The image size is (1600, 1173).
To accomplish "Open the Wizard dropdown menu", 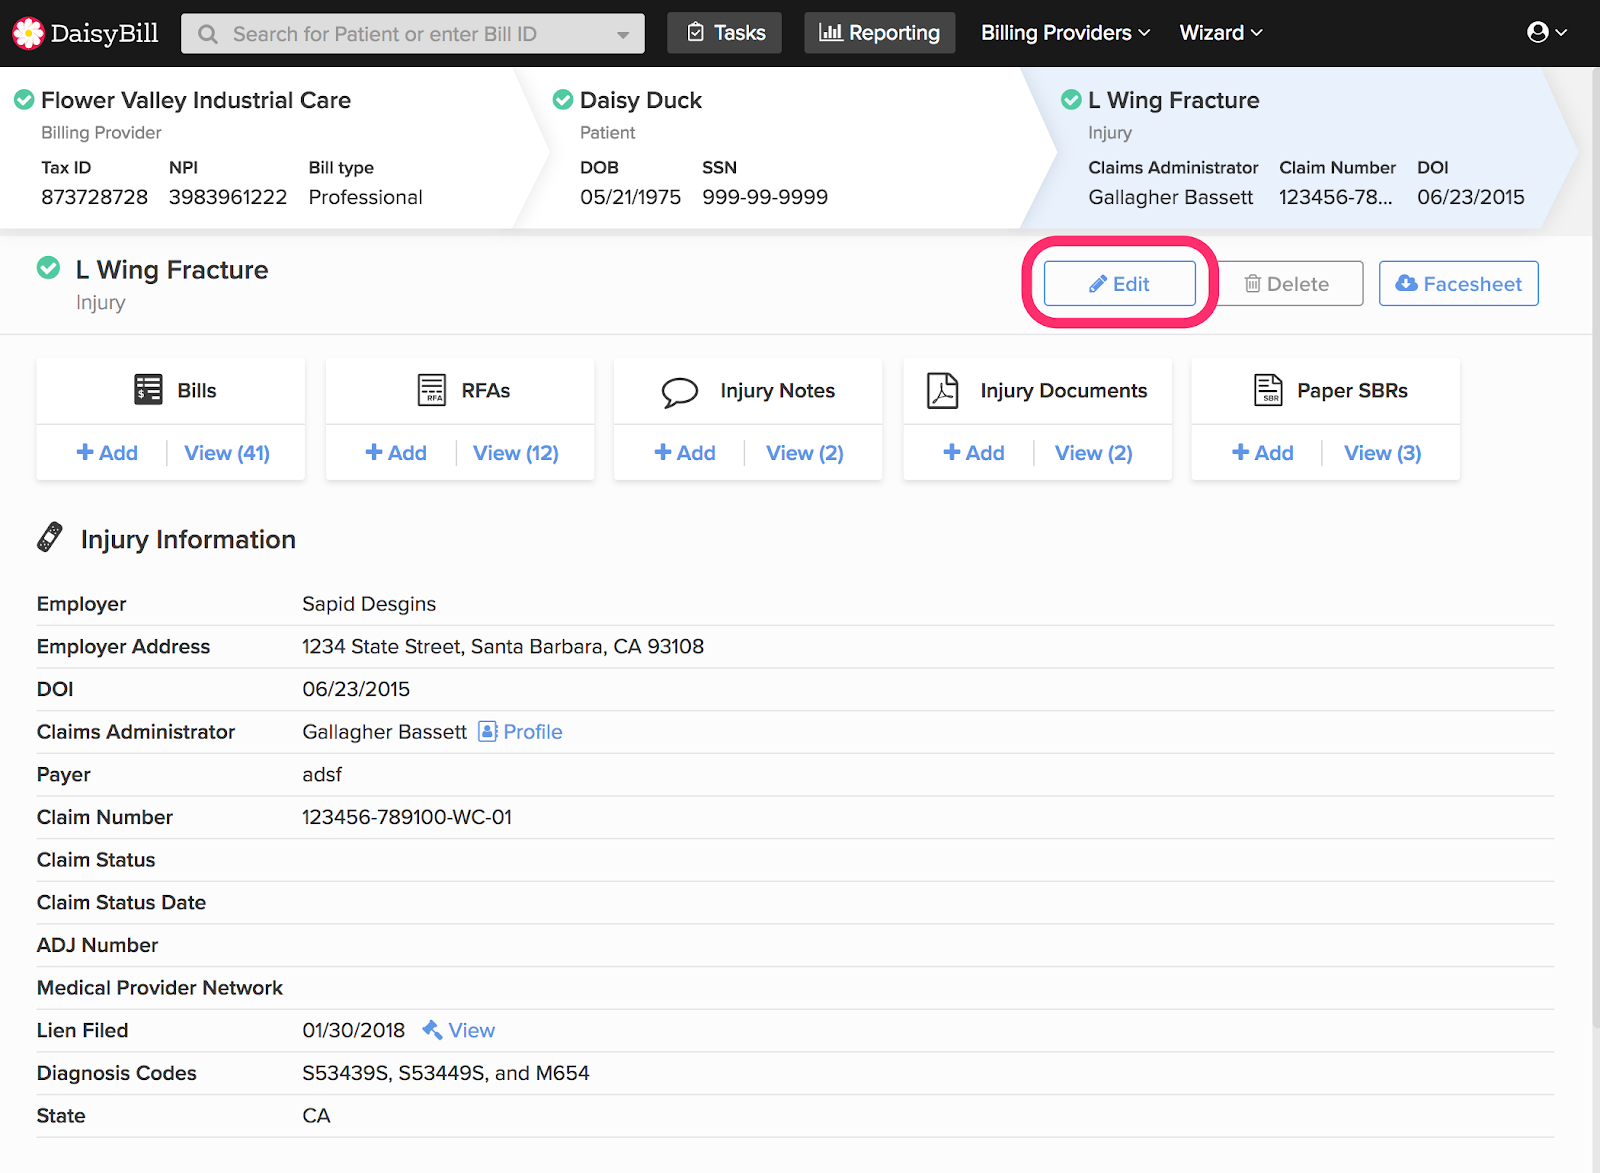I will (x=1221, y=33).
